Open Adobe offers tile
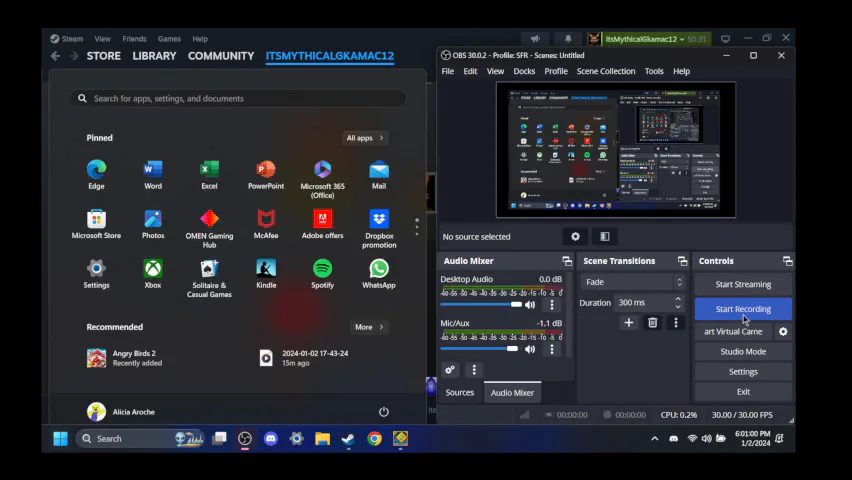Viewport: 852px width, 480px height. [322, 224]
